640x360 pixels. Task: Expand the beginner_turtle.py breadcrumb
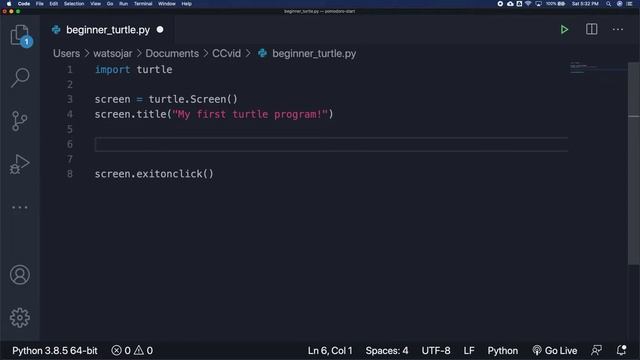coord(314,53)
